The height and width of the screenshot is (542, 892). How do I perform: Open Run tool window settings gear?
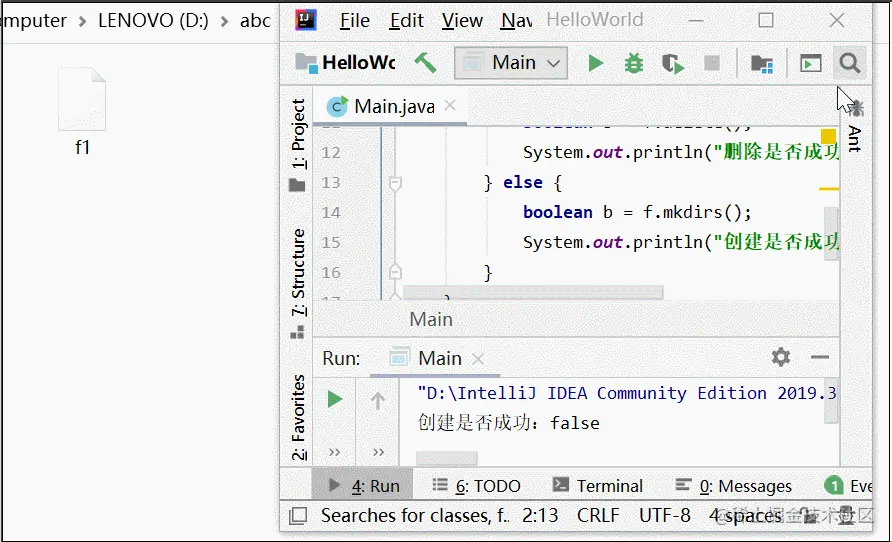click(780, 357)
